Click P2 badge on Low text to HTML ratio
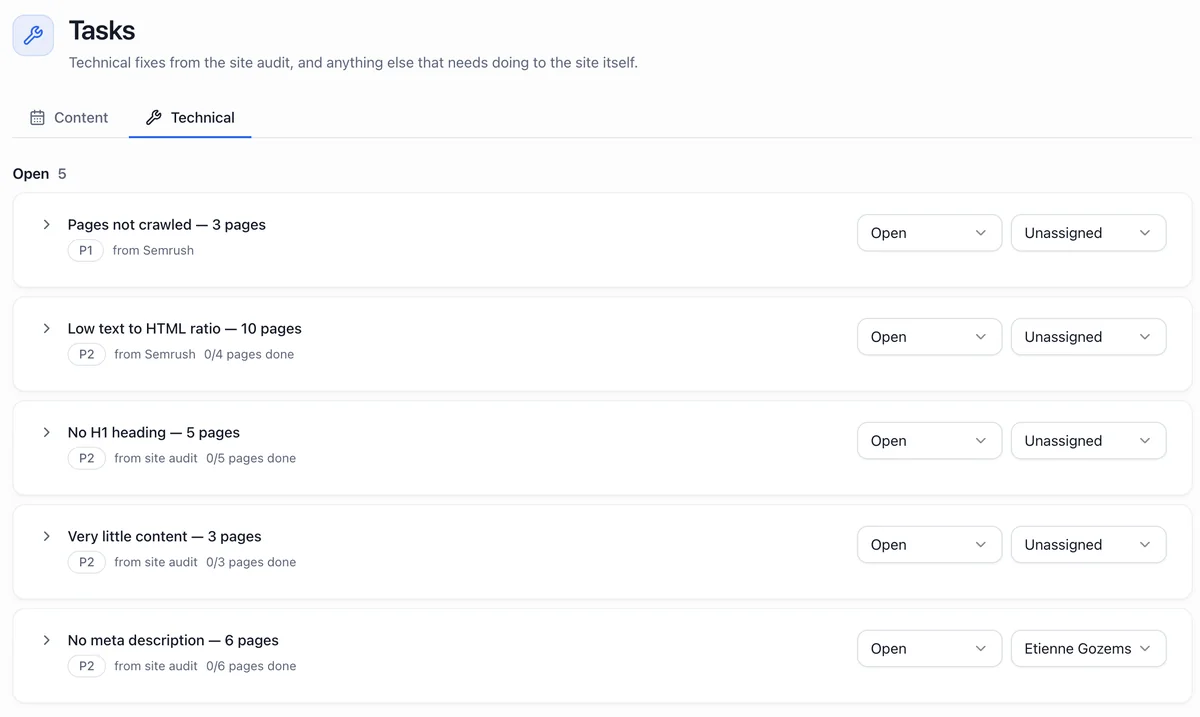 coord(87,354)
